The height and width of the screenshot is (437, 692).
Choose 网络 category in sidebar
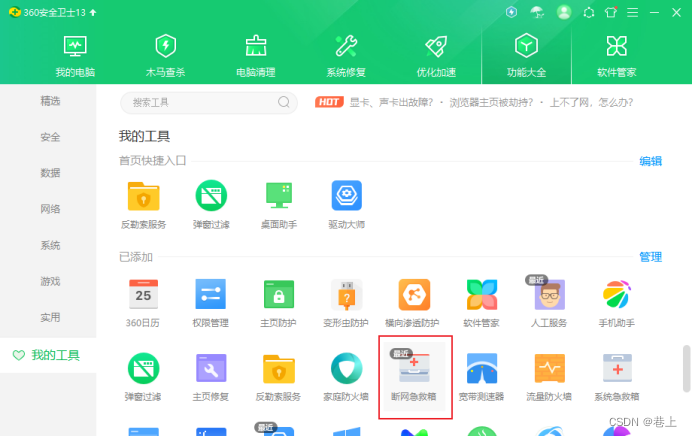(x=50, y=209)
